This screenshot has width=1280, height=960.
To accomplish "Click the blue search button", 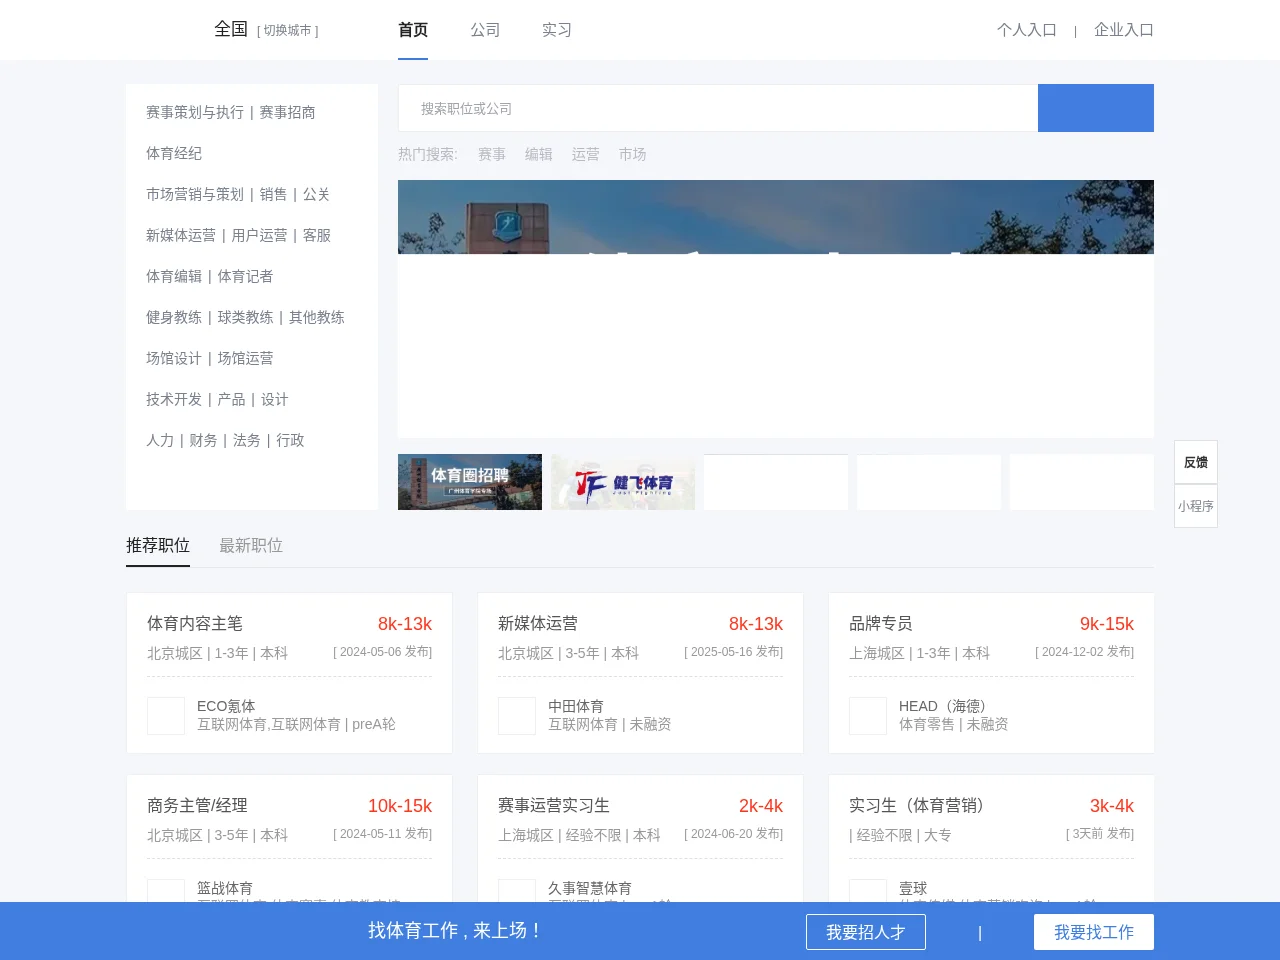I will 1096,108.
